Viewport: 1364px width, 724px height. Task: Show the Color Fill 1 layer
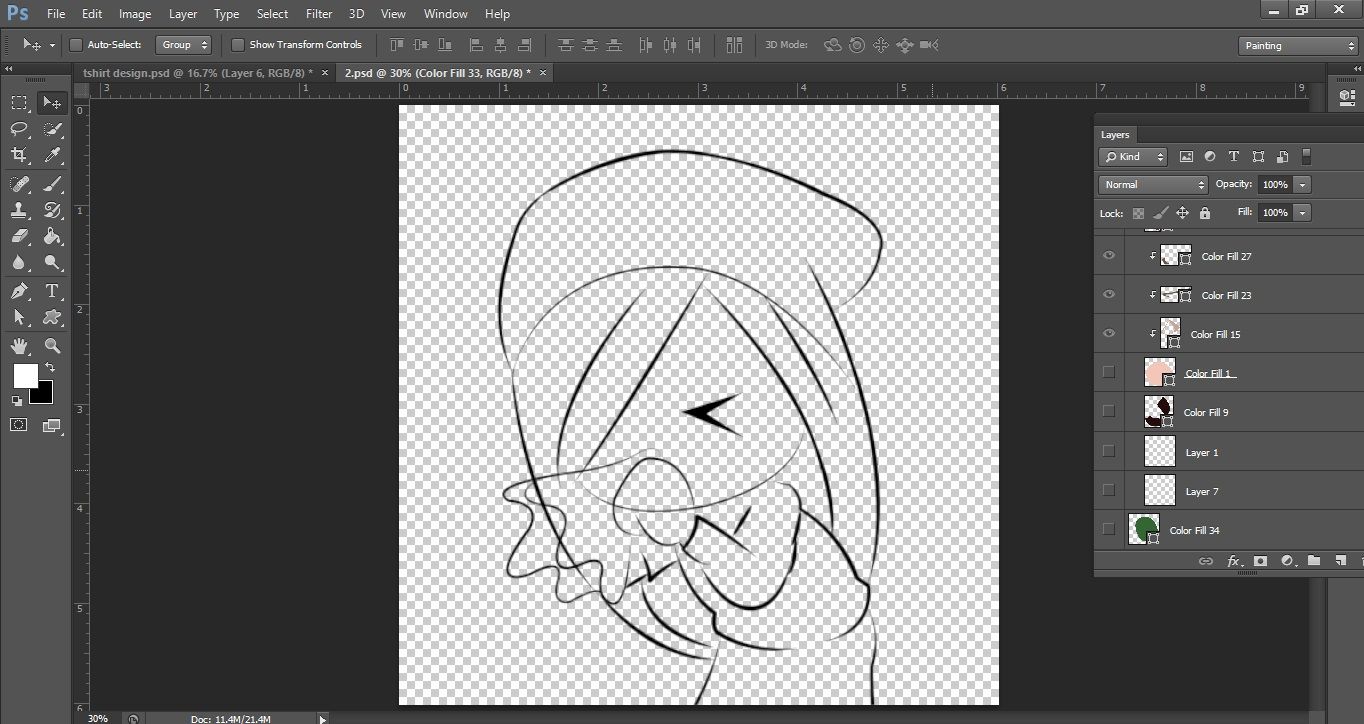coord(1108,372)
